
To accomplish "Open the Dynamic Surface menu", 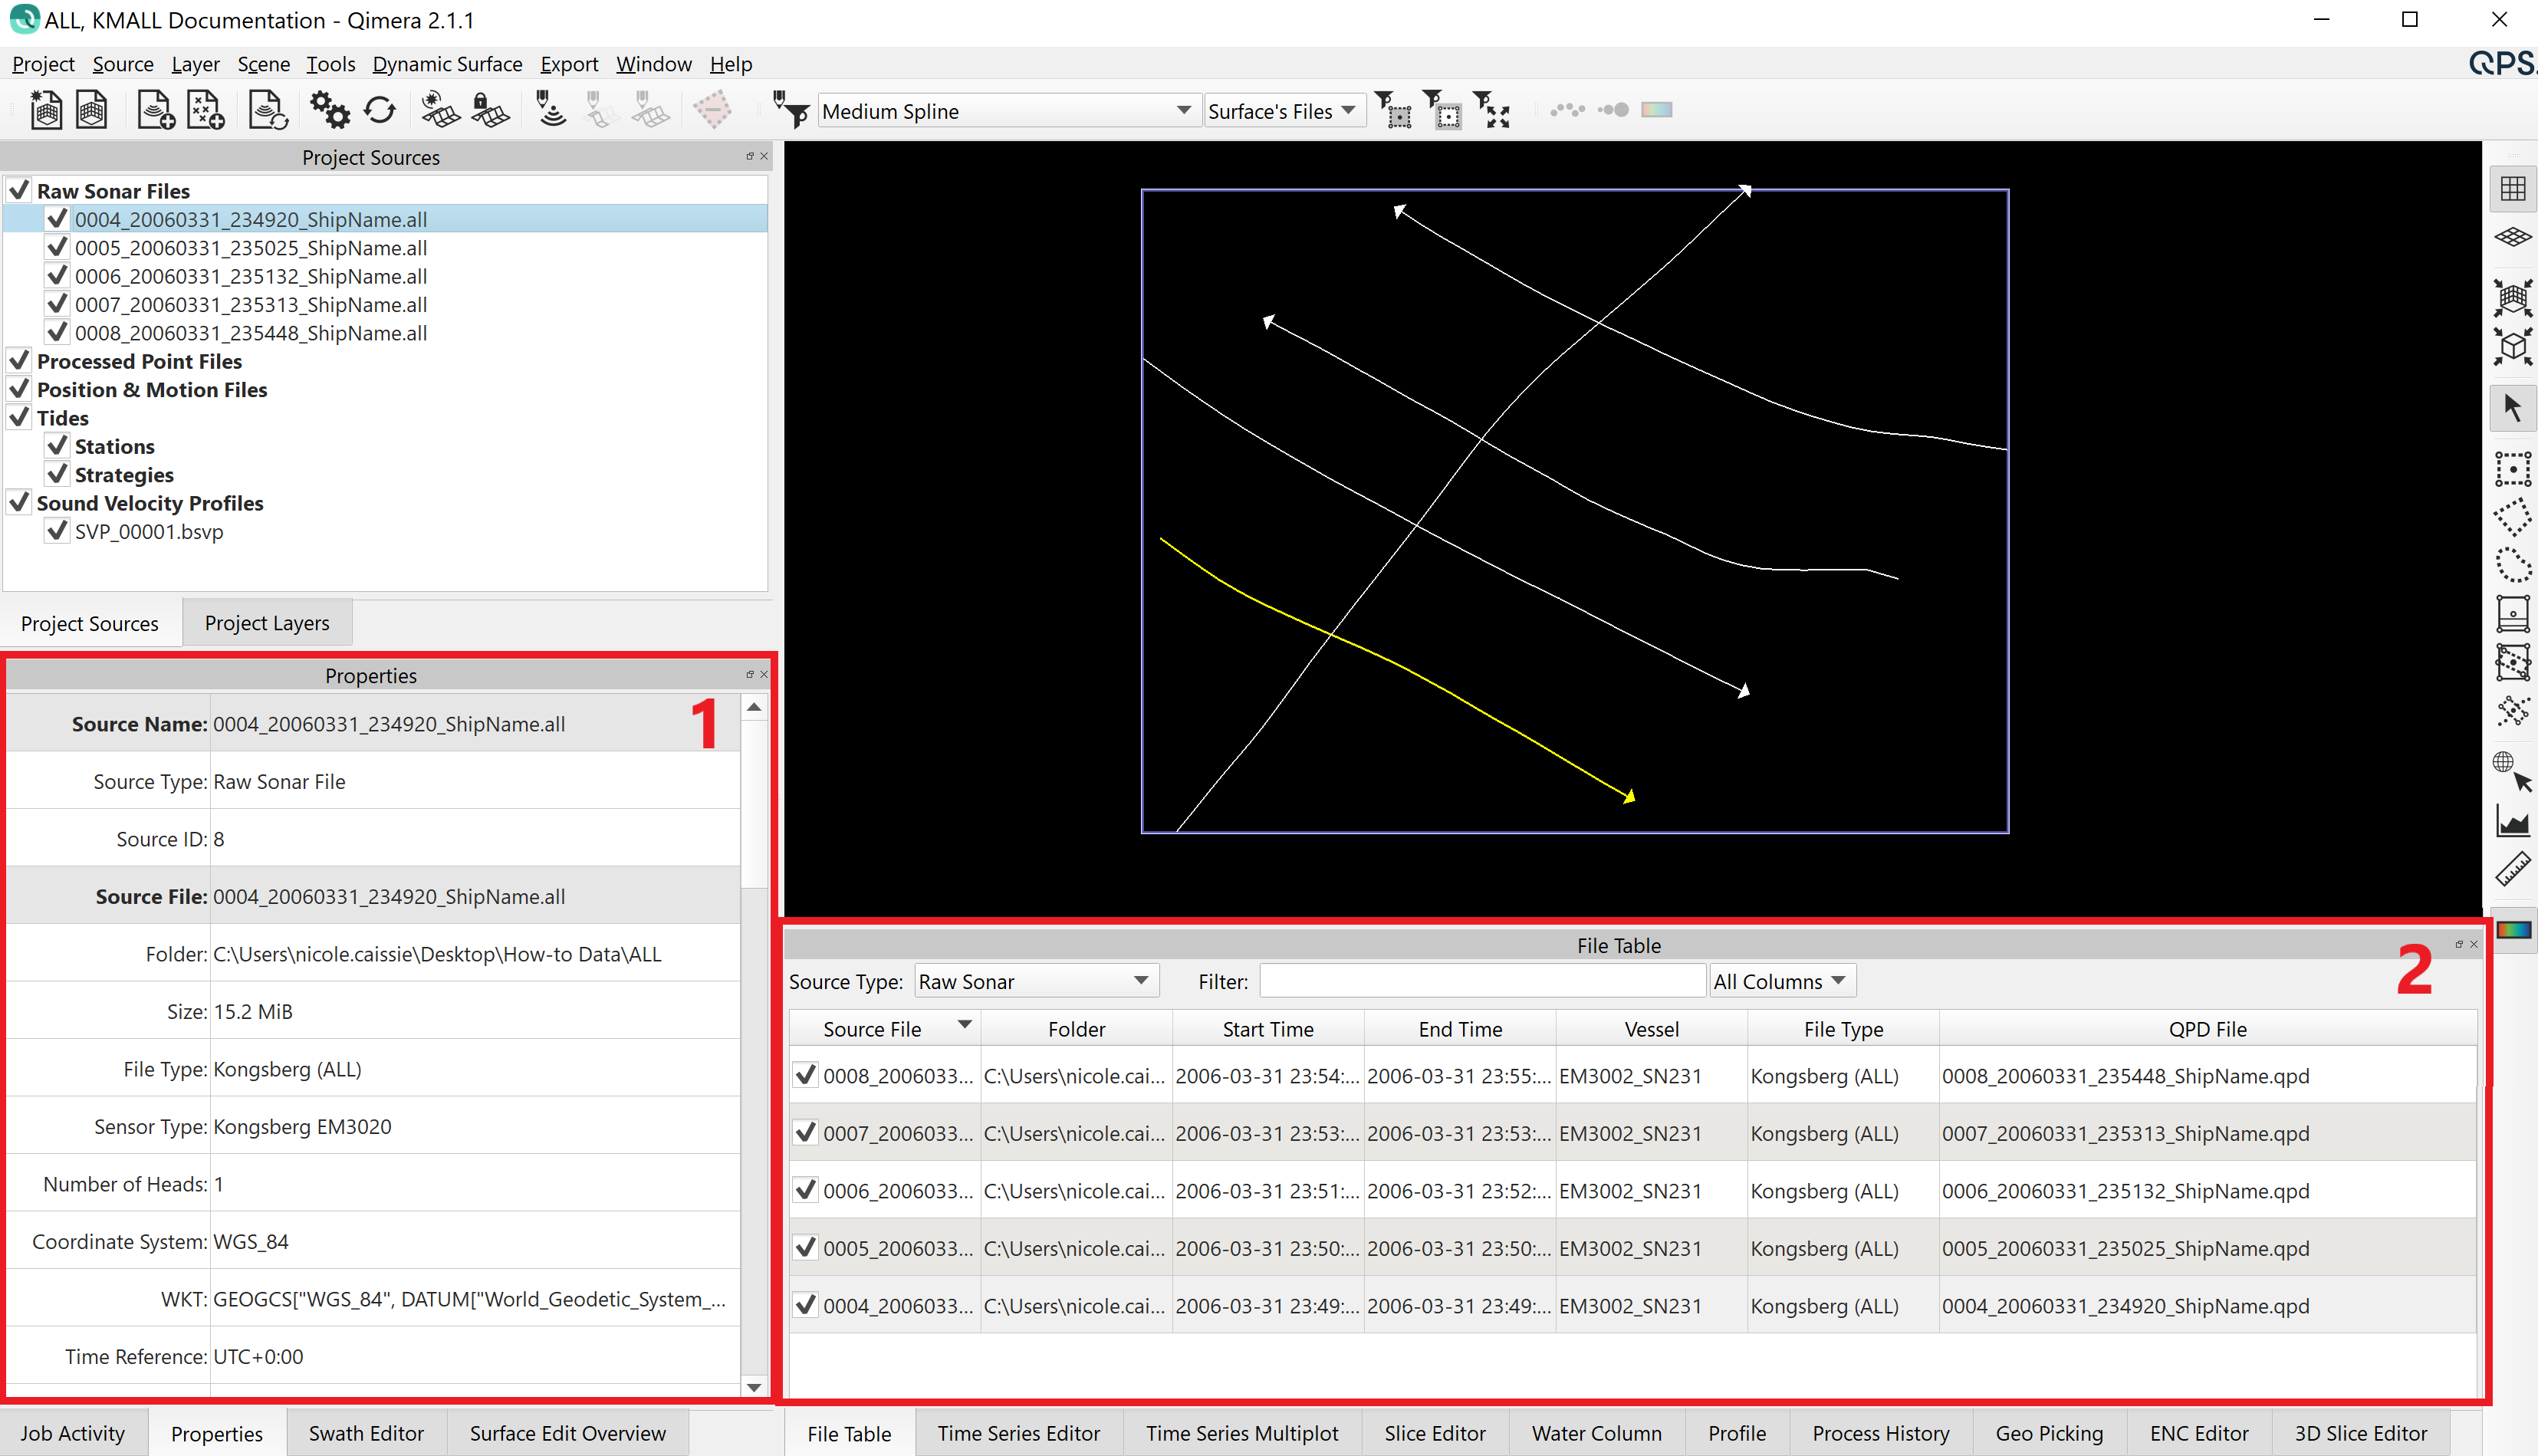I will 447,64.
